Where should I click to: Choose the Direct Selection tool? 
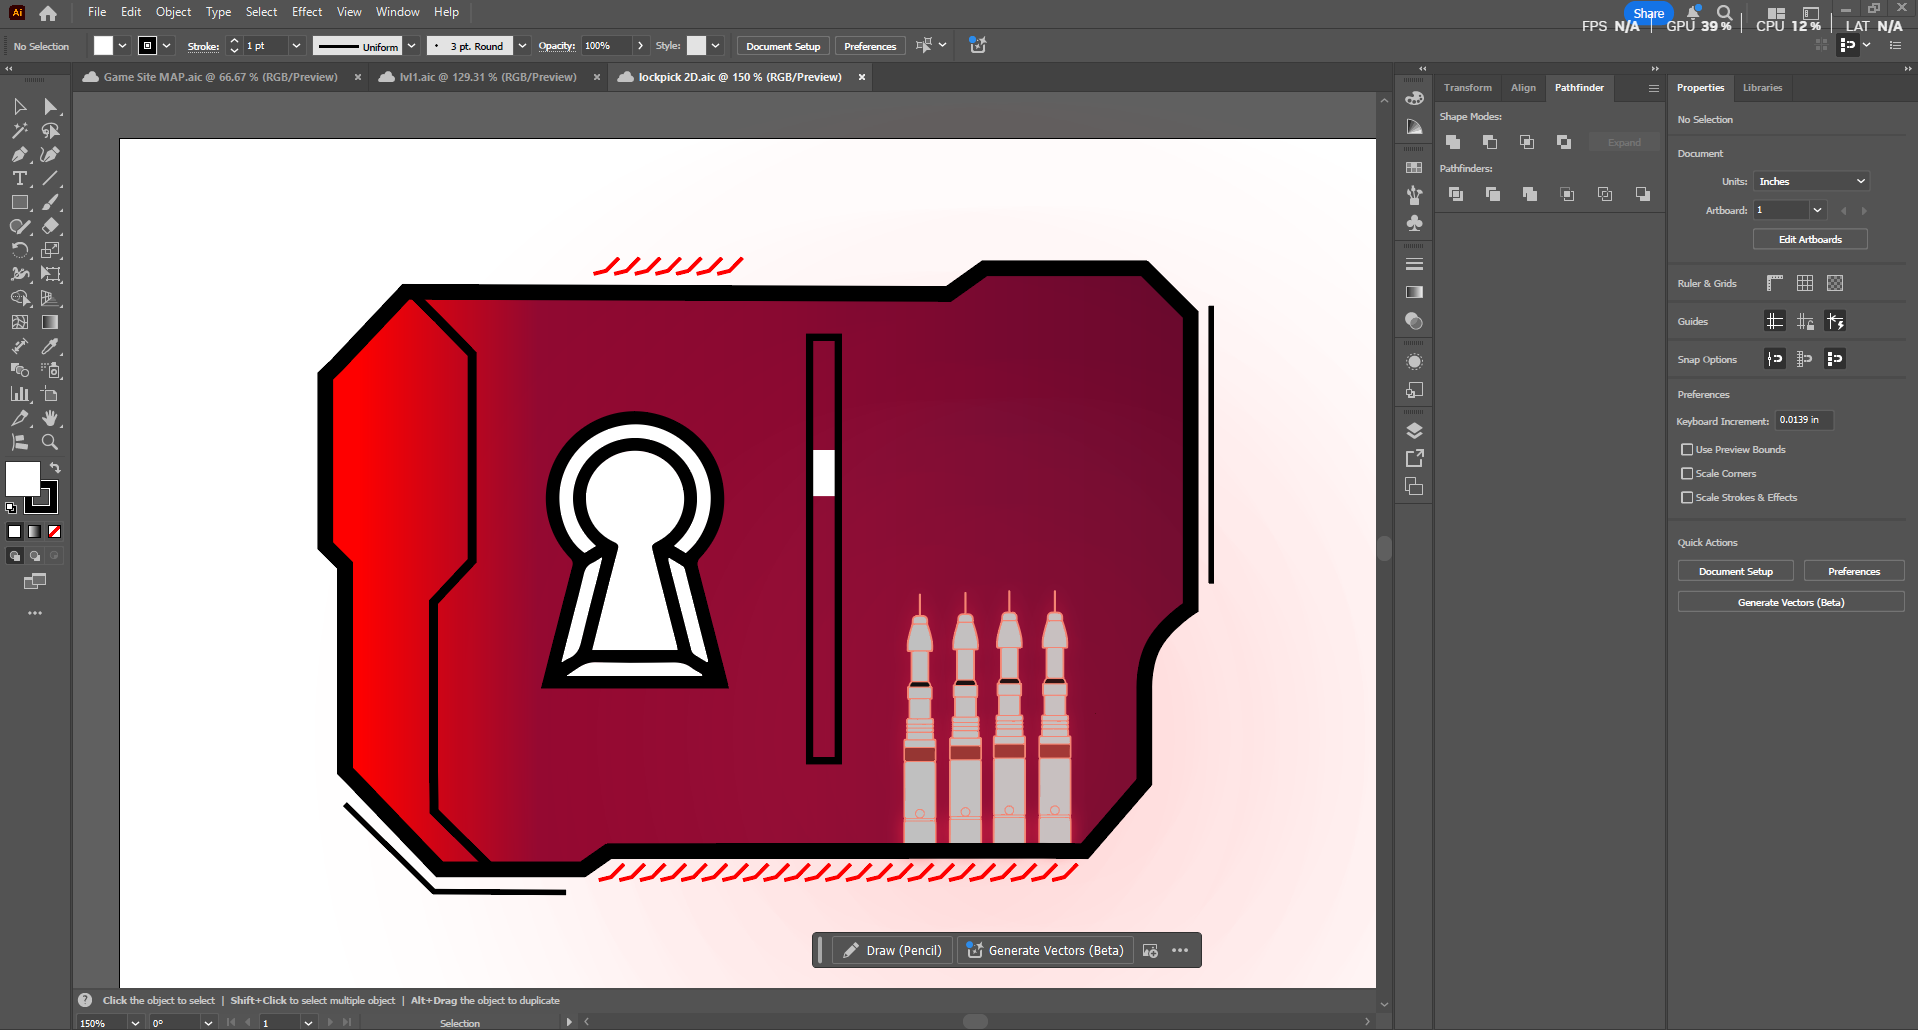pyautogui.click(x=50, y=107)
